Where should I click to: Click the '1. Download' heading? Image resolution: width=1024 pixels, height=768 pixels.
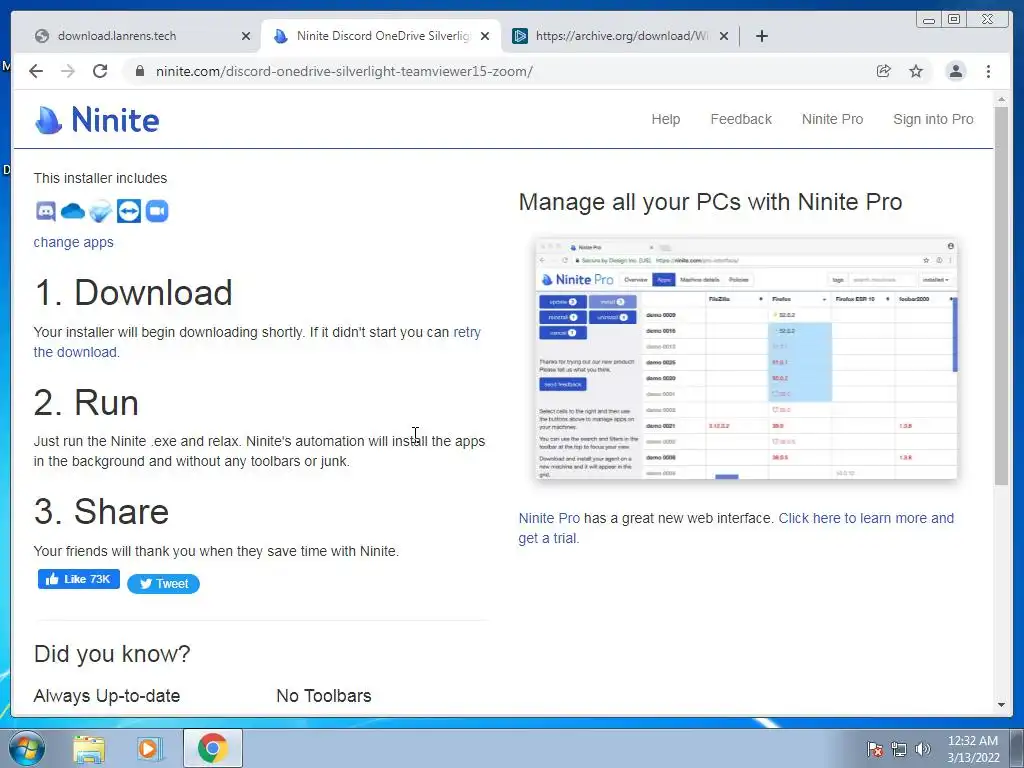[133, 293]
